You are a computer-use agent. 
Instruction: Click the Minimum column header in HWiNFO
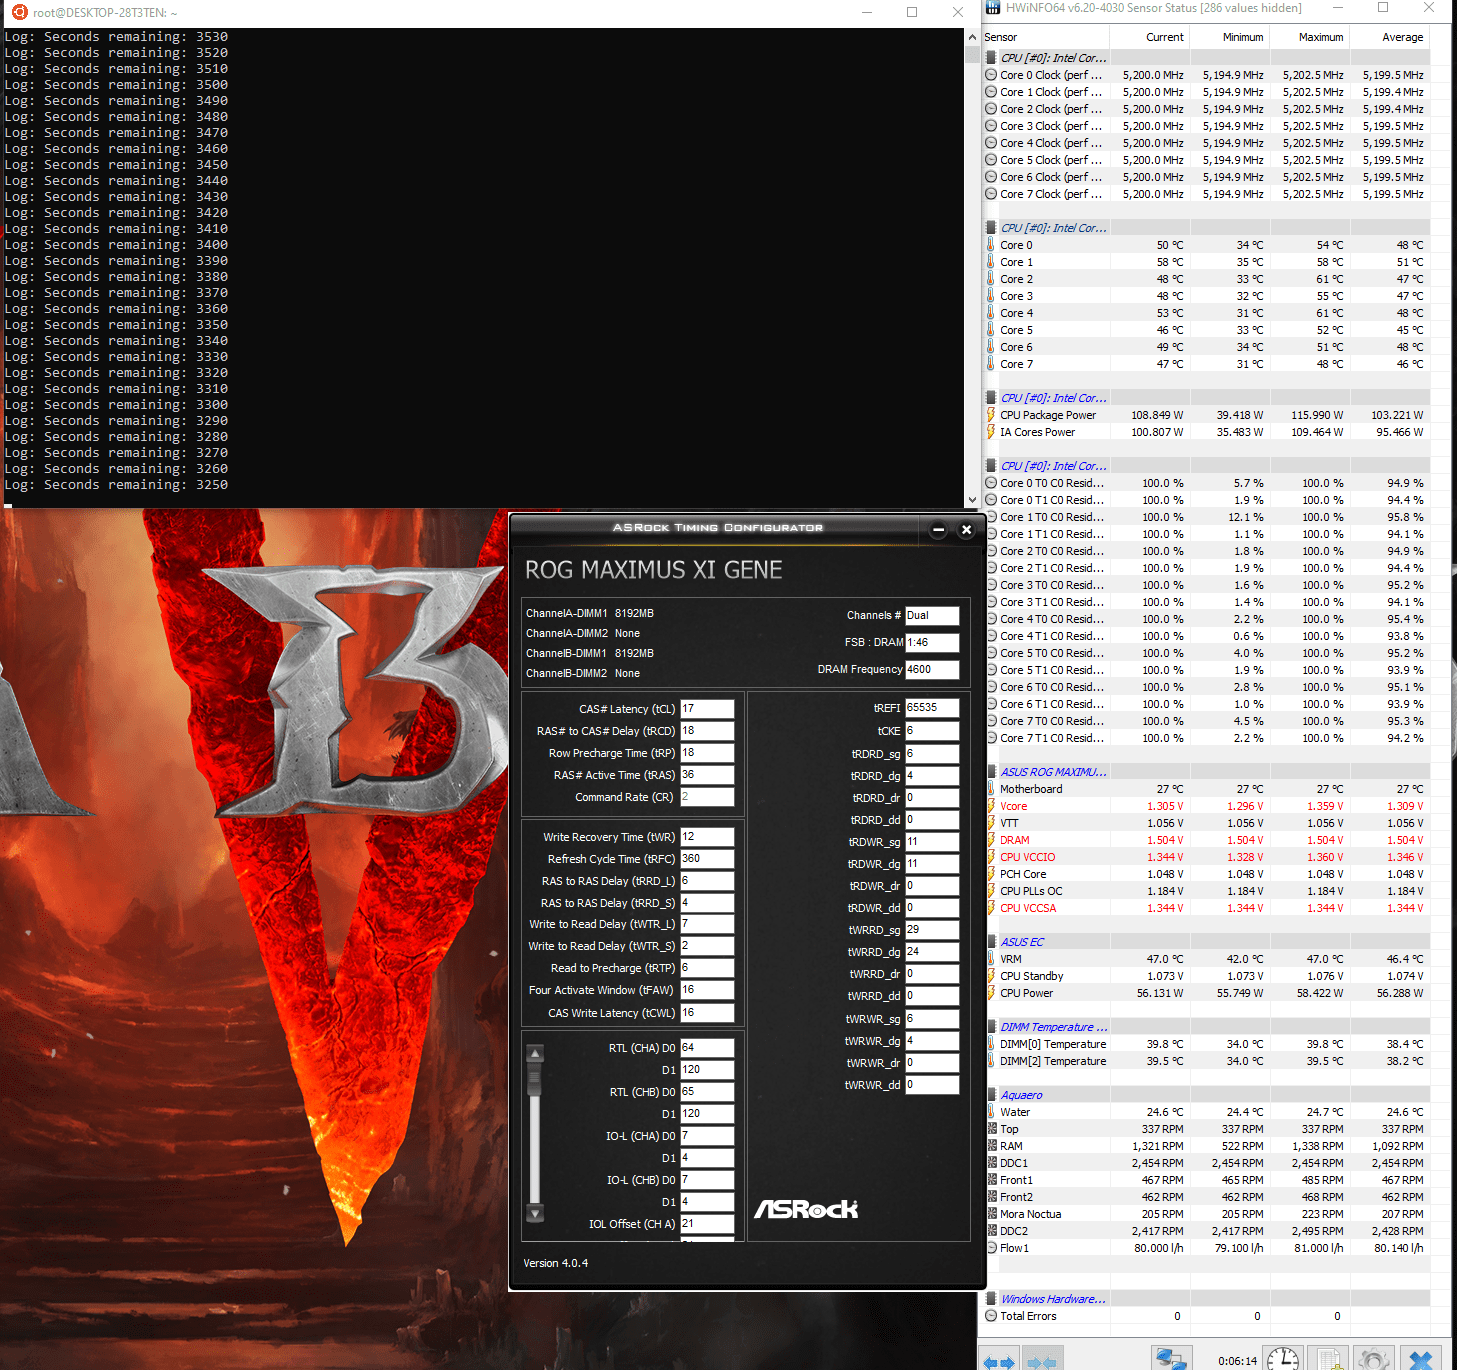point(1229,37)
